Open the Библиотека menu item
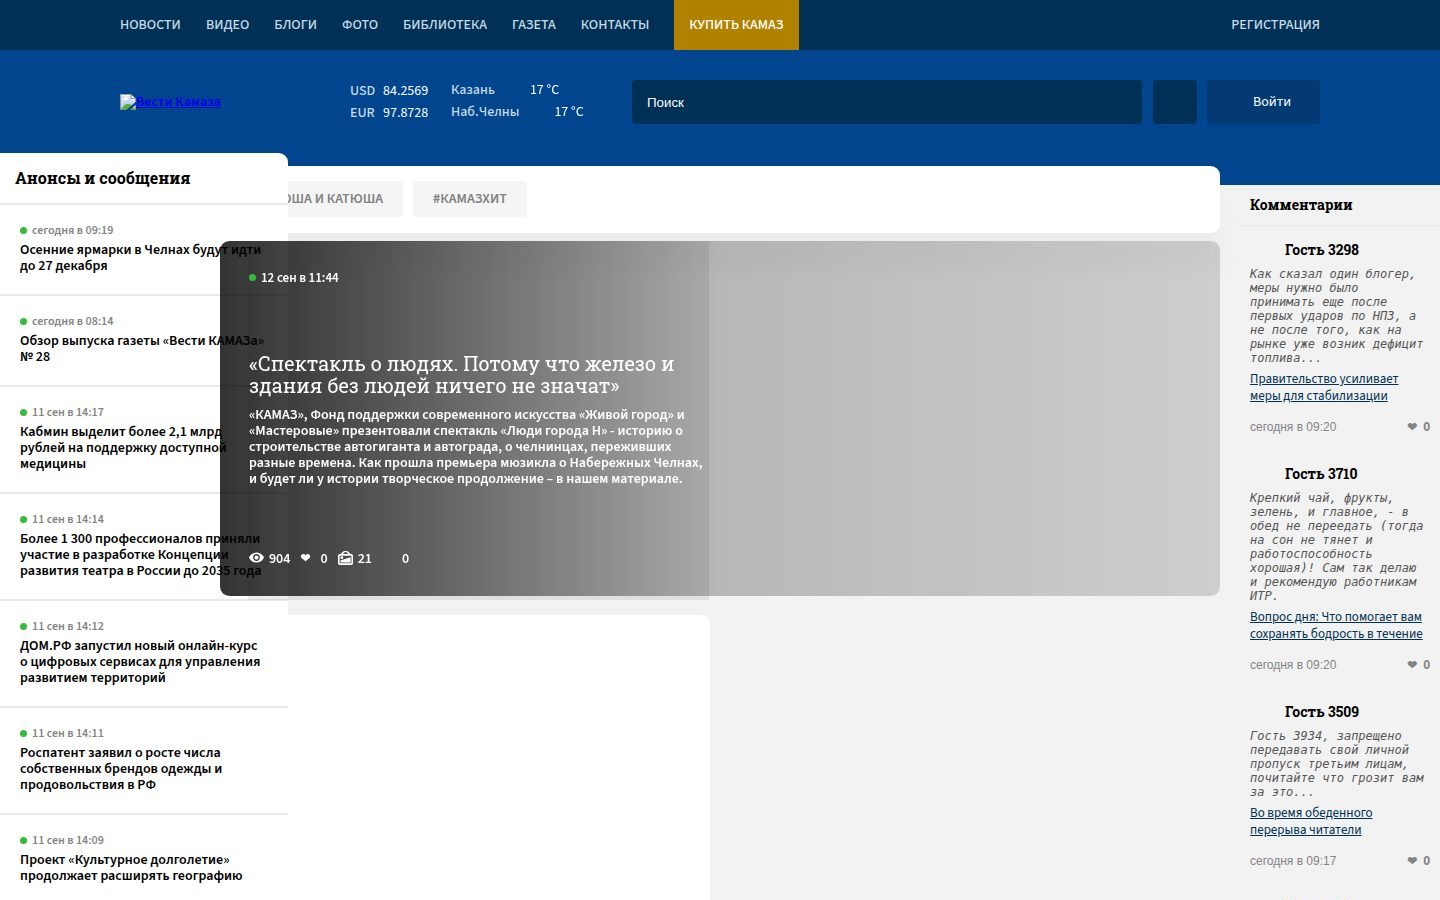Image resolution: width=1440 pixels, height=900 pixels. coord(445,25)
